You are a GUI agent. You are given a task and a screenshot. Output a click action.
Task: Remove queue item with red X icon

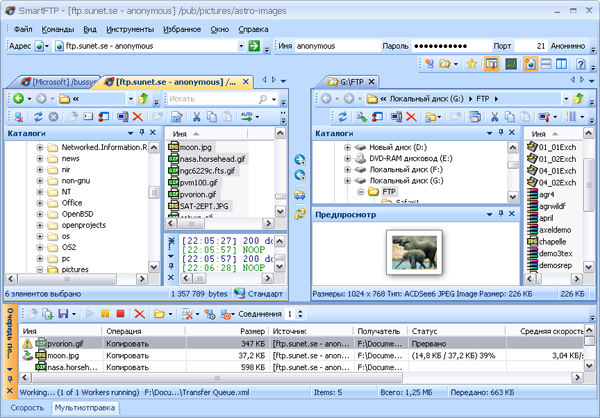140,314
